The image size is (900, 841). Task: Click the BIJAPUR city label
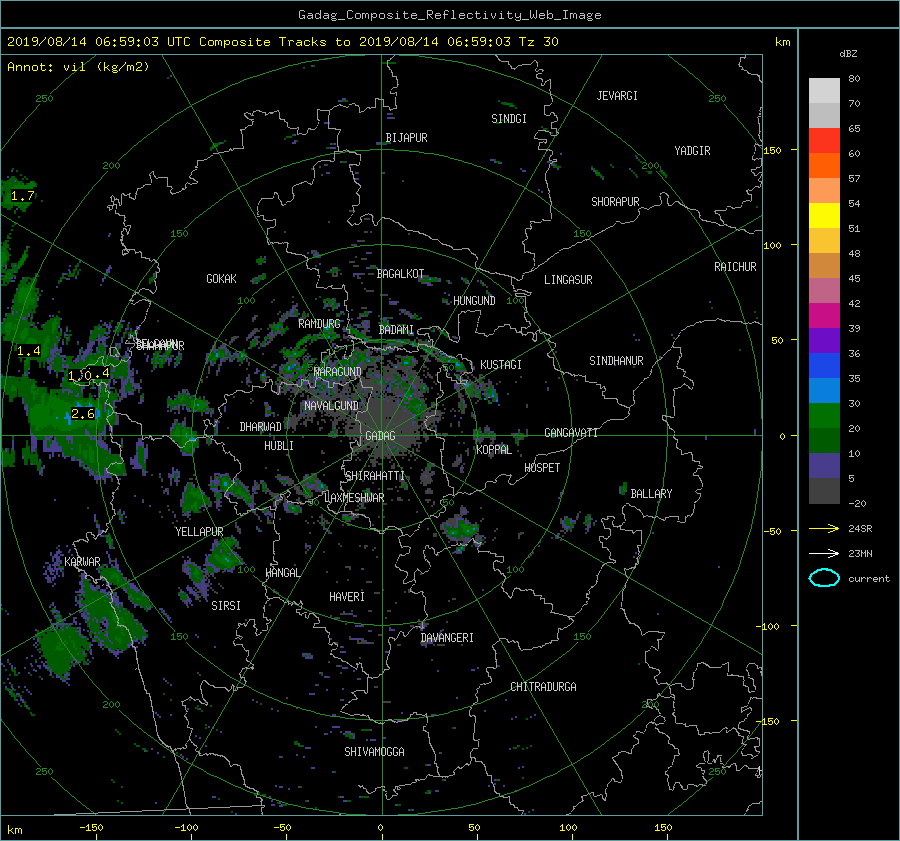pos(406,138)
